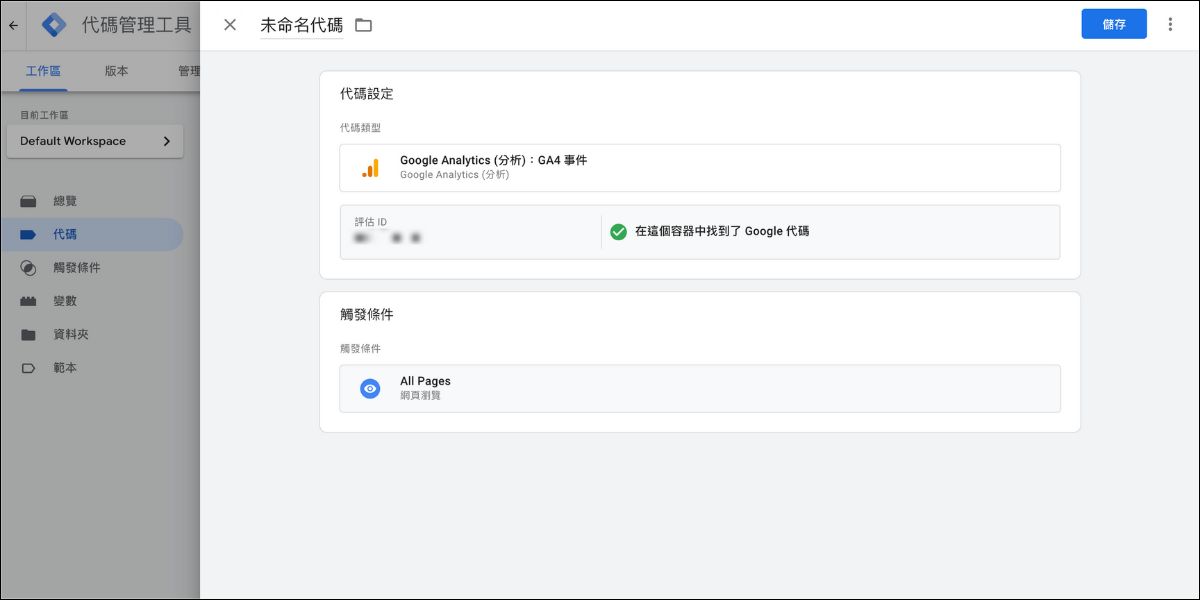Click the 代碼設定 section heading
This screenshot has width=1200, height=600.
click(367, 94)
